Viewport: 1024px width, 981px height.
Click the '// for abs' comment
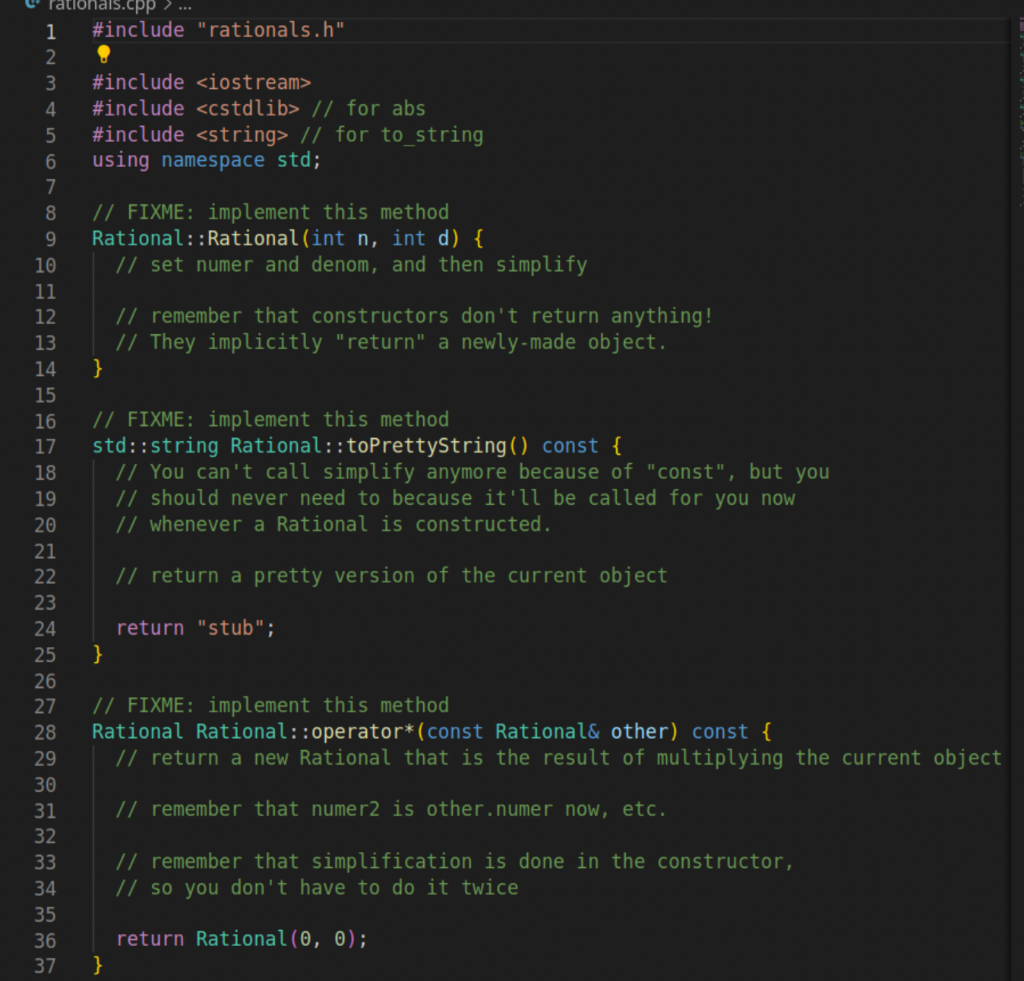pos(368,108)
